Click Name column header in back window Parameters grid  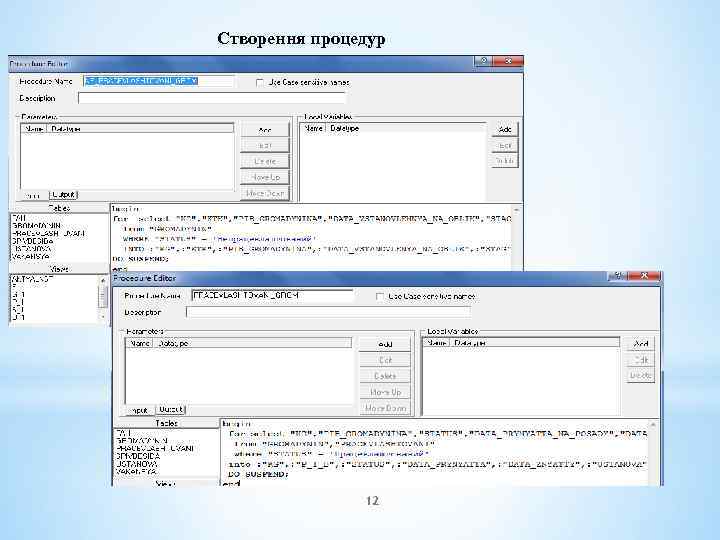pyautogui.click(x=34, y=129)
